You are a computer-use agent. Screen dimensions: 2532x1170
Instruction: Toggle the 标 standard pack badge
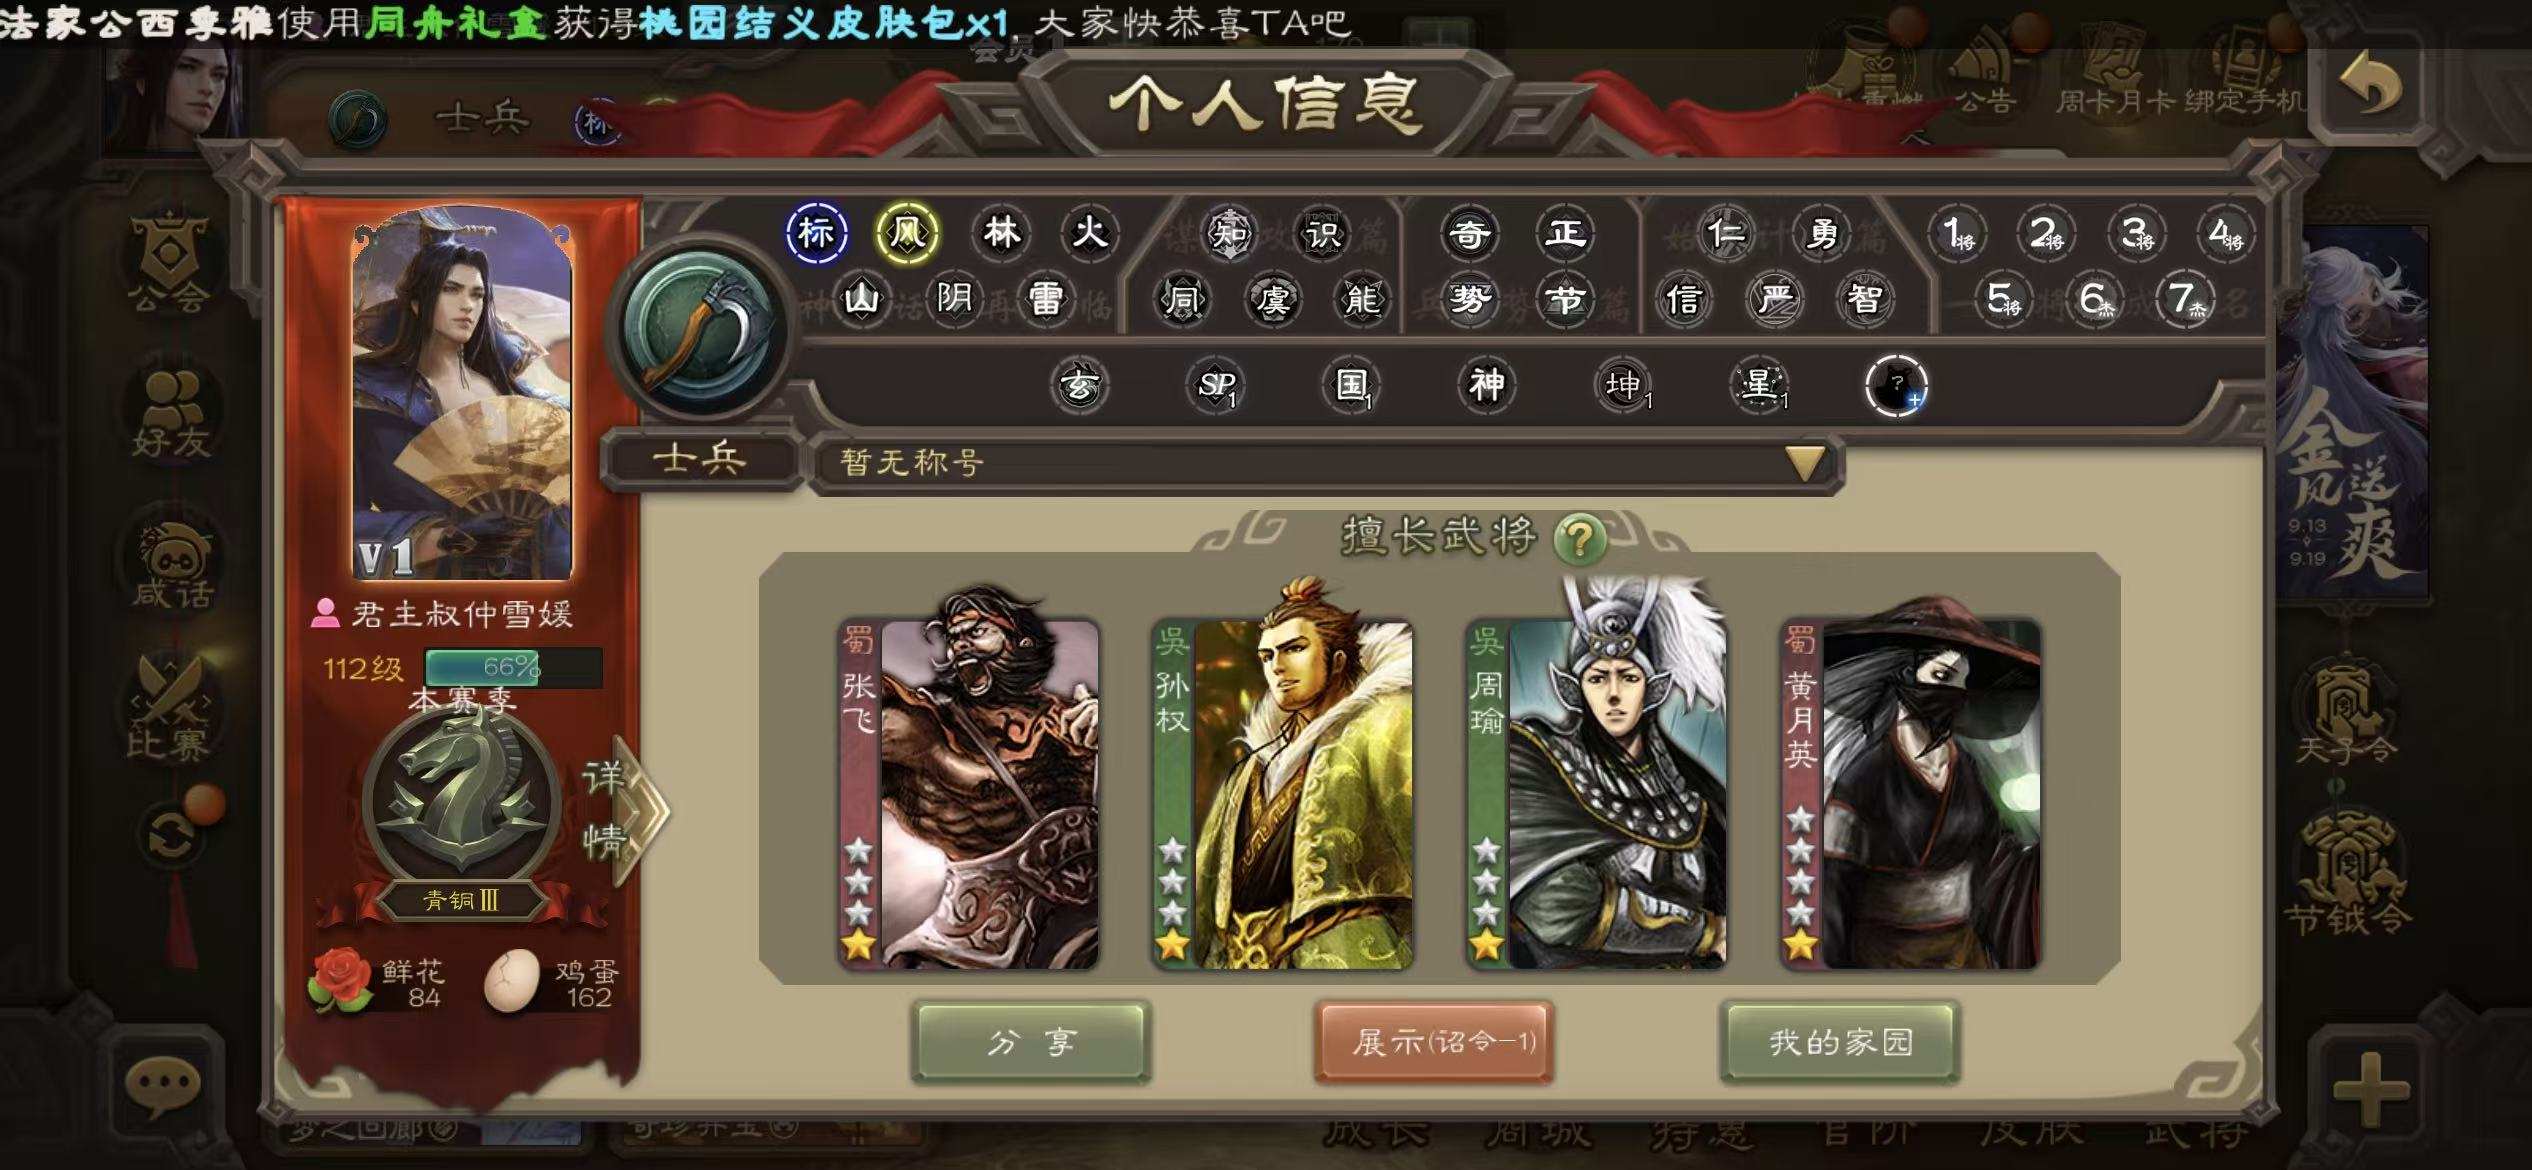click(816, 233)
